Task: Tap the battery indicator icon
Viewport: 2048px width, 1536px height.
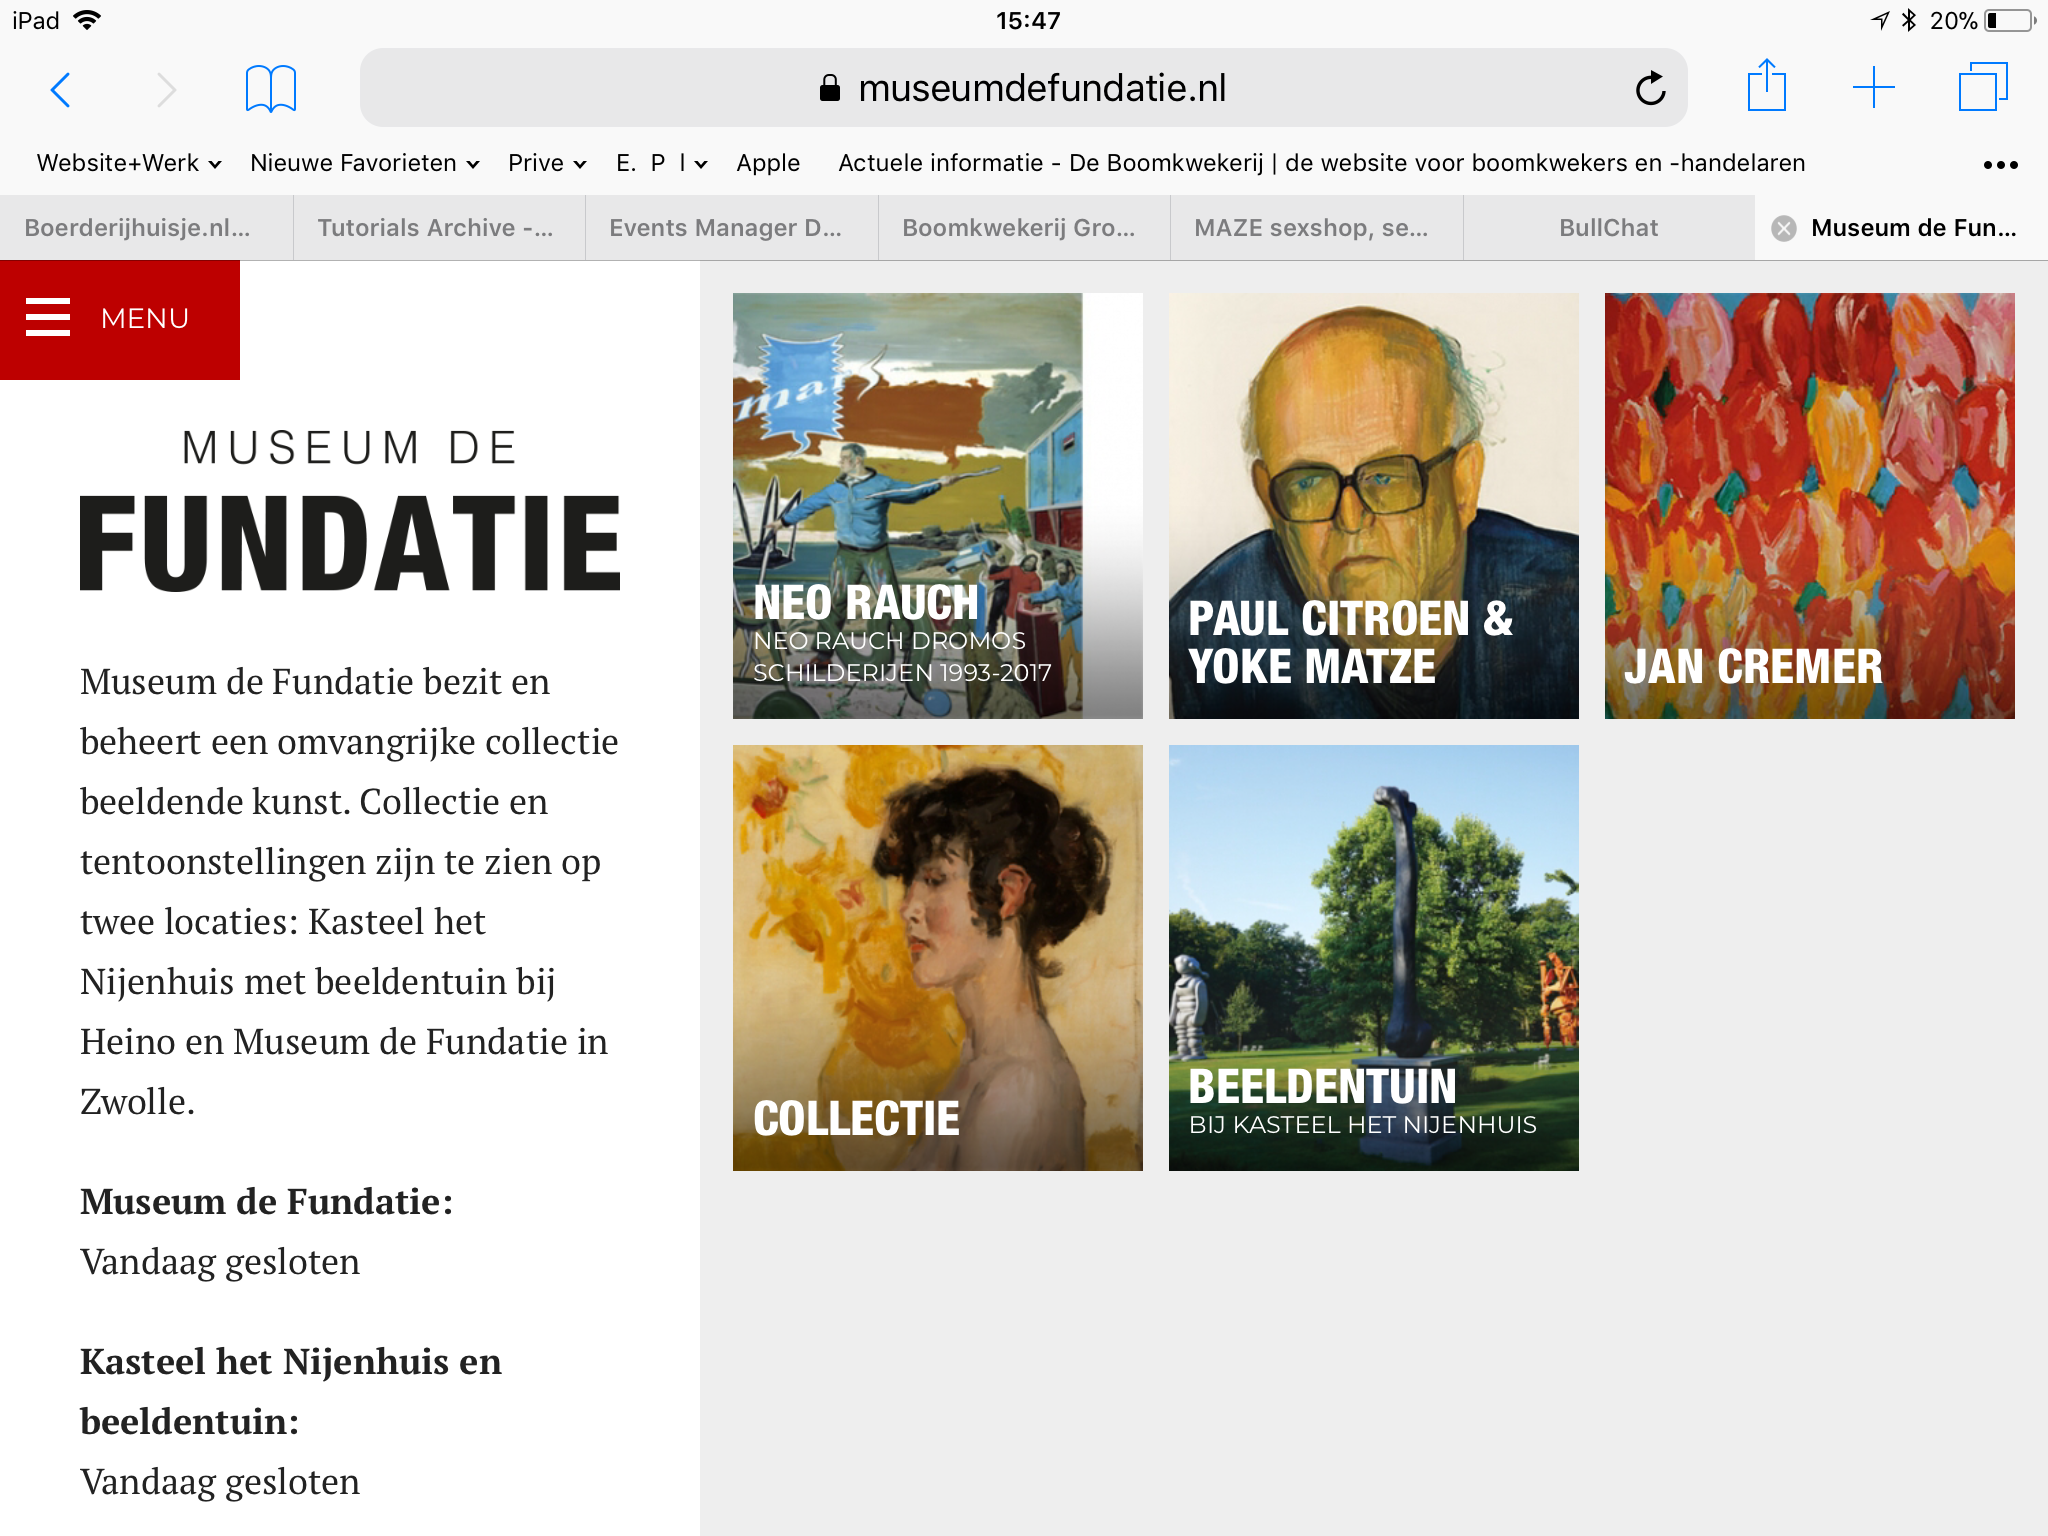Action: [x=2011, y=21]
